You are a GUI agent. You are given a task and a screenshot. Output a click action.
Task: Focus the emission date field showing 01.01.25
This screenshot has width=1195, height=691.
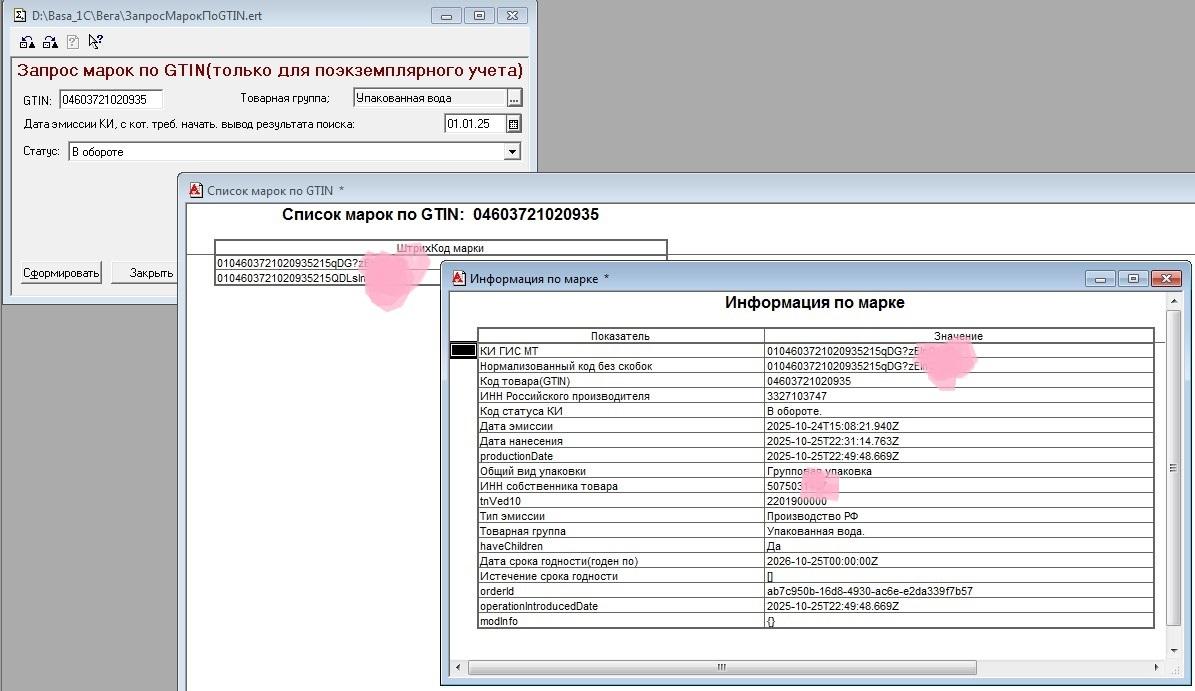(474, 124)
